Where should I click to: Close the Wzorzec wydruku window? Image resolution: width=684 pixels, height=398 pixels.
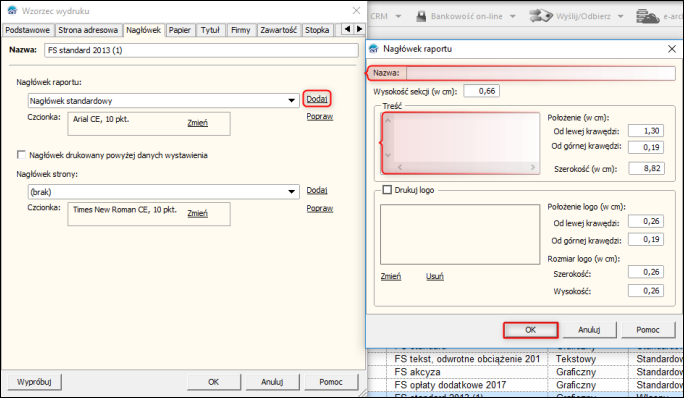pyautogui.click(x=356, y=10)
